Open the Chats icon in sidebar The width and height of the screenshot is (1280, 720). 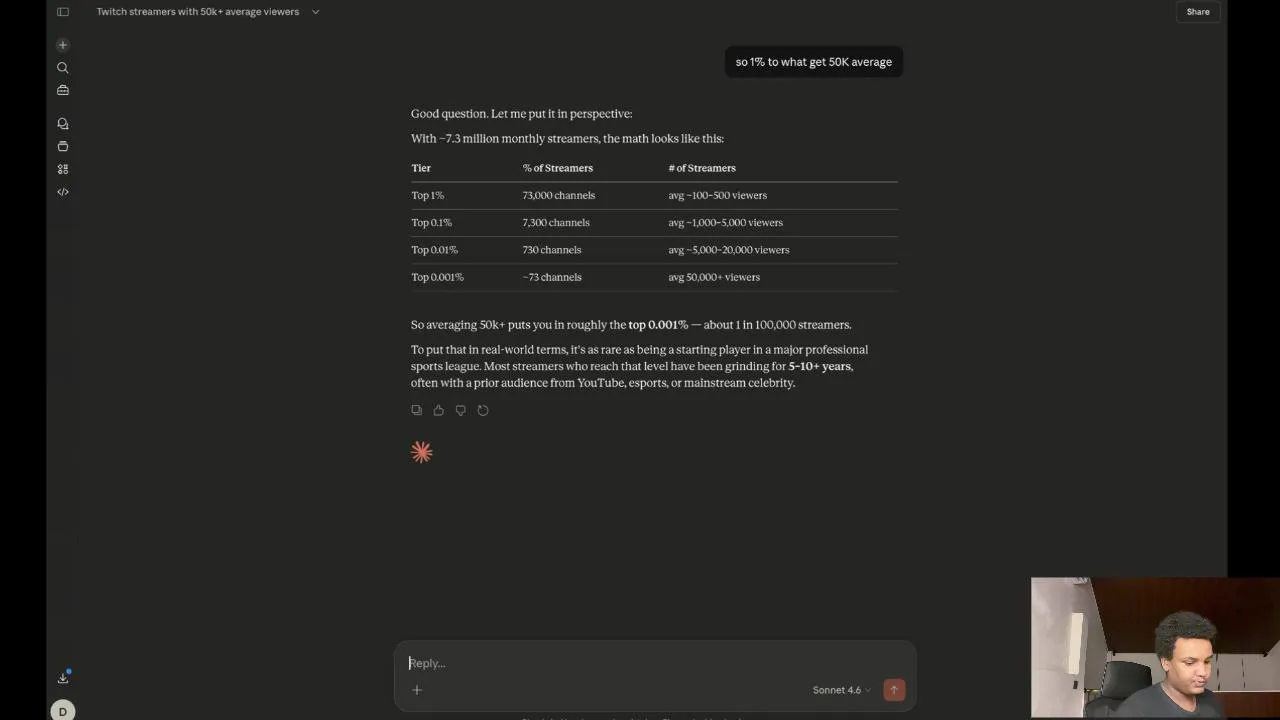click(x=63, y=124)
